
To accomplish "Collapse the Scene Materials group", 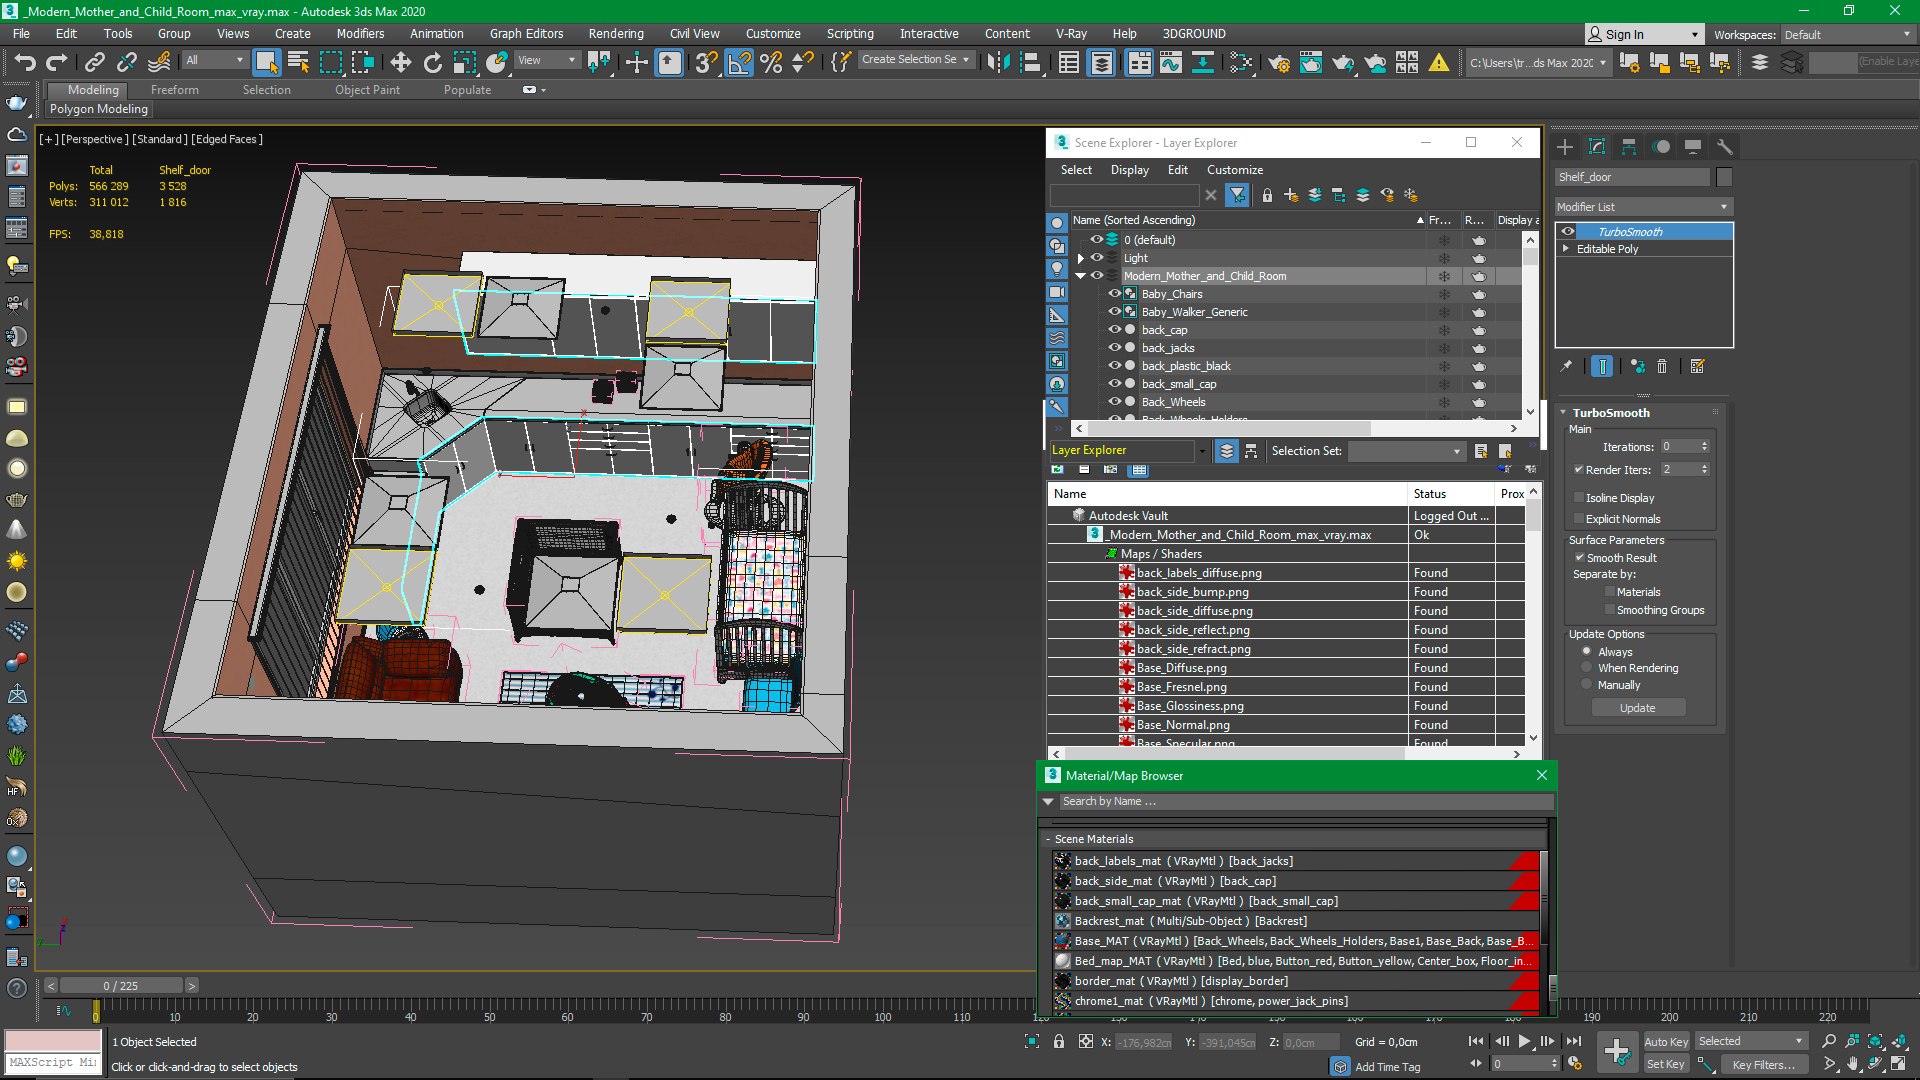I will (1047, 839).
